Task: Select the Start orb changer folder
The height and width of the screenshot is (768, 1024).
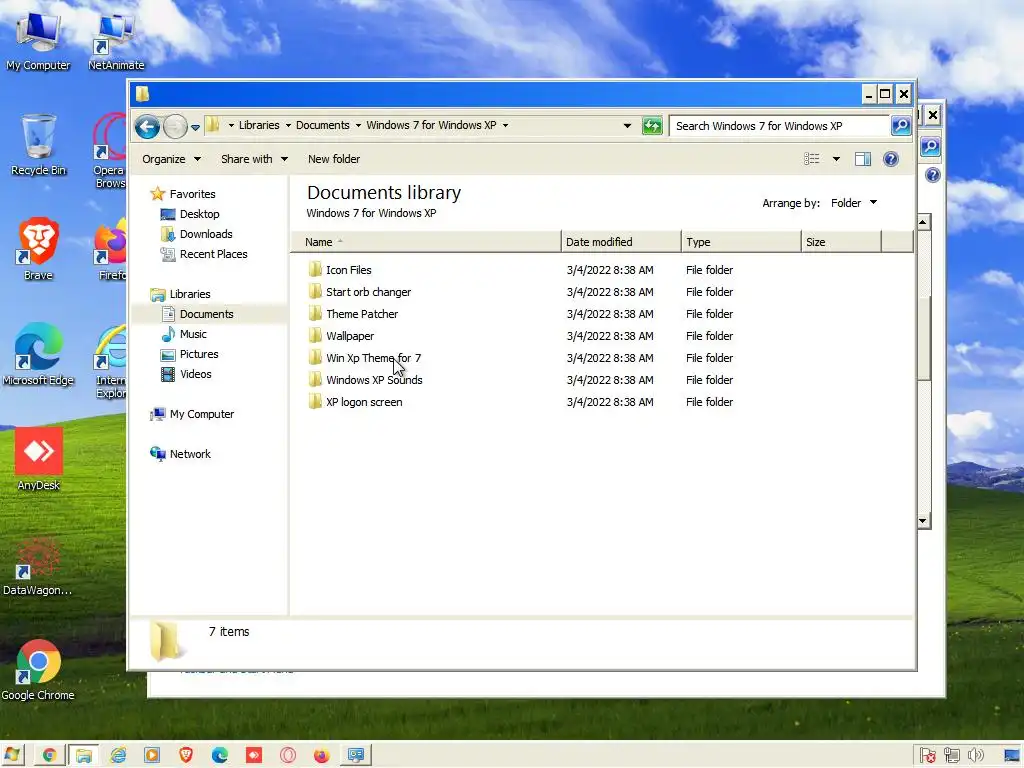Action: point(368,292)
